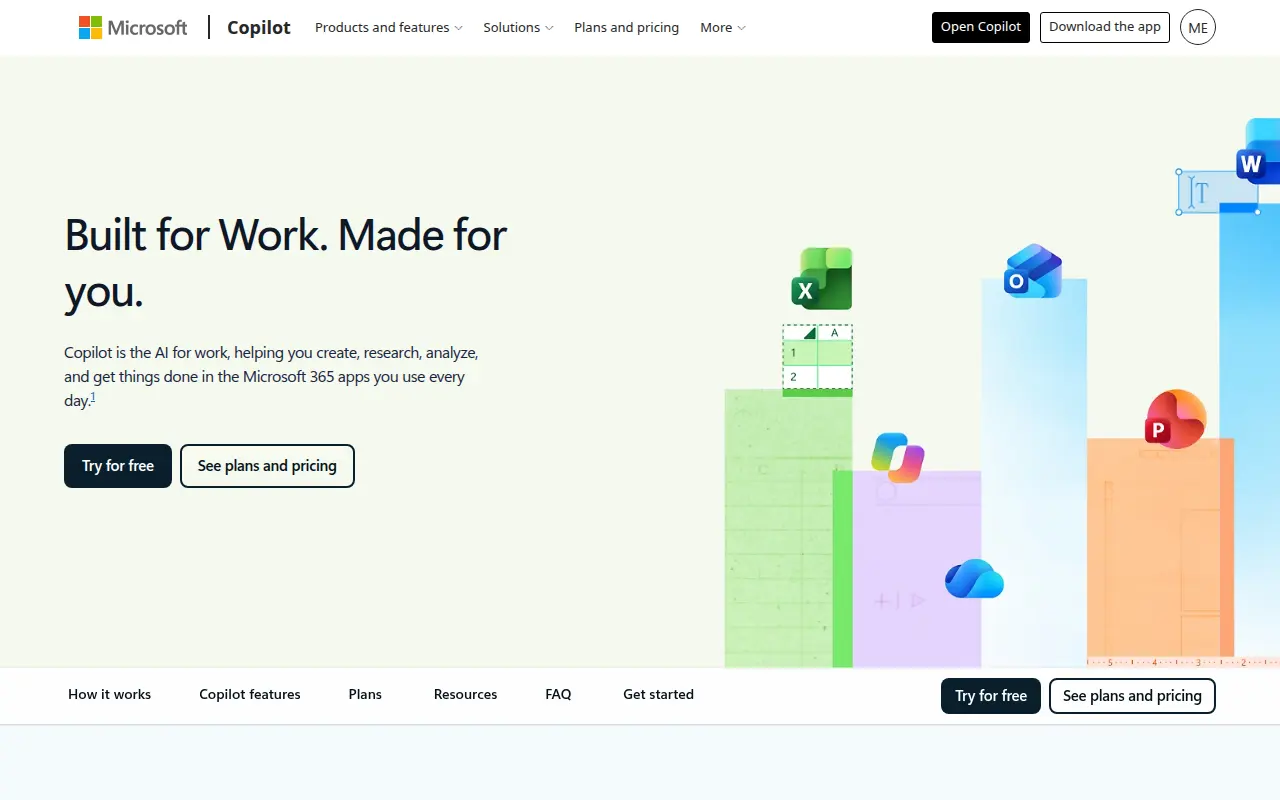Click Try for free in sticky bar
The width and height of the screenshot is (1280, 800).
click(x=991, y=696)
